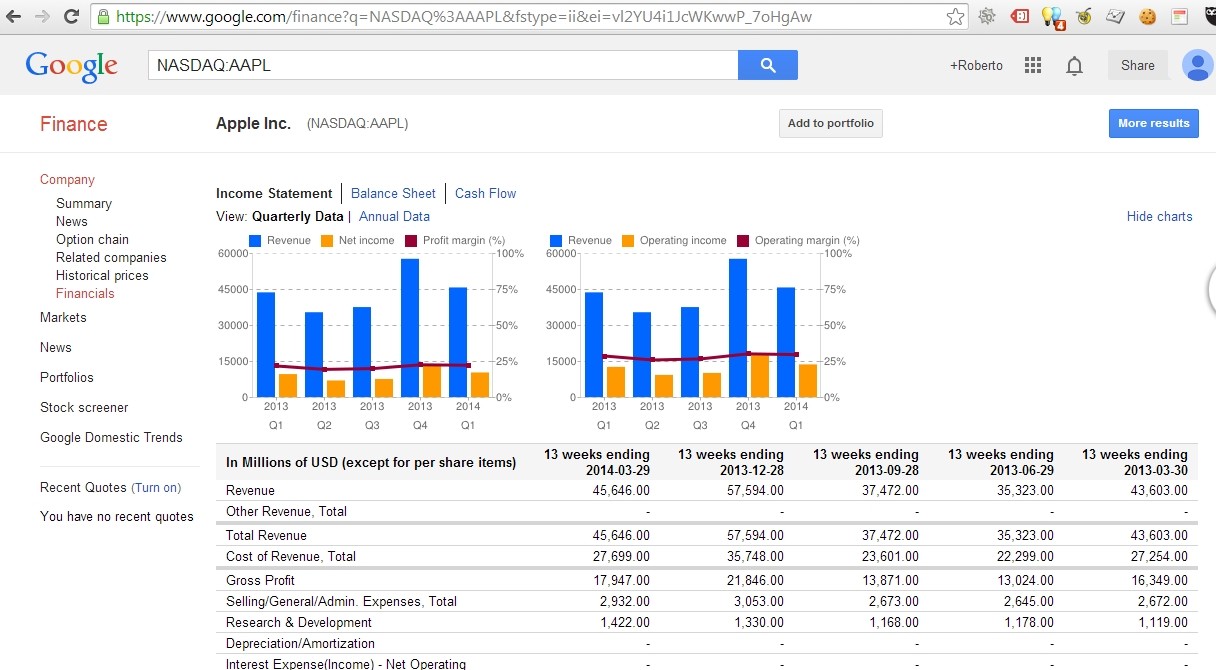Open the Google apps grid
Viewport: 1216px width, 670px height.
[x=1033, y=65]
